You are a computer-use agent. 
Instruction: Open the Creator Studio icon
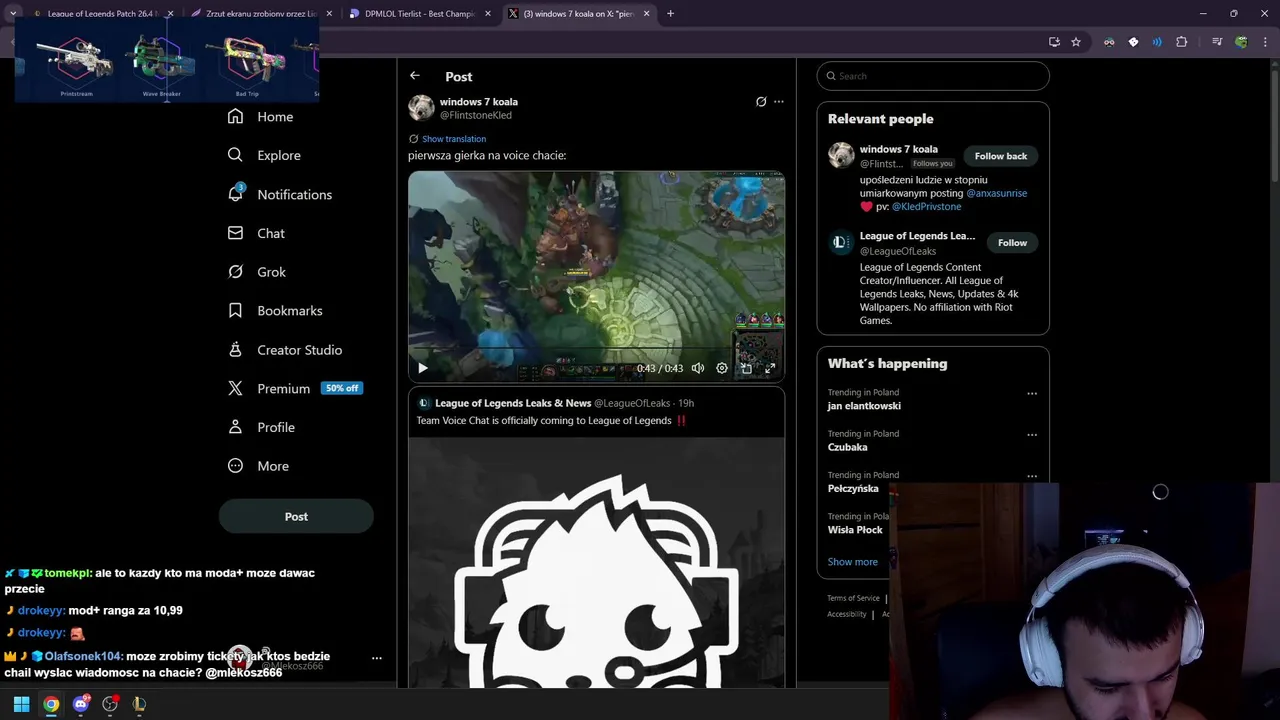pyautogui.click(x=235, y=350)
